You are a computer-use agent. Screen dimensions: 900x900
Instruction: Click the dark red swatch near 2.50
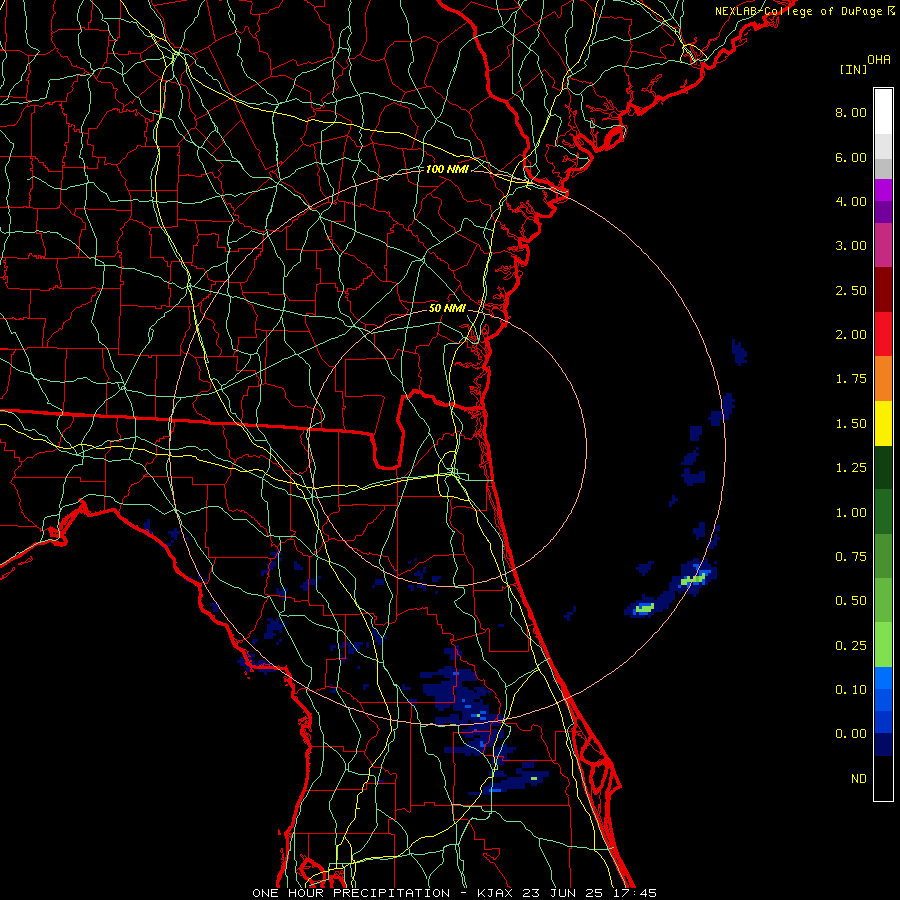[x=883, y=290]
